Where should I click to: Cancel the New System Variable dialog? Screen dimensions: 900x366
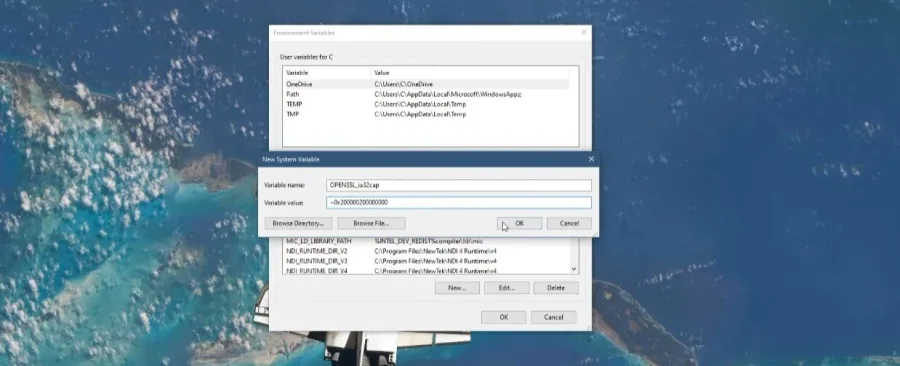click(569, 223)
